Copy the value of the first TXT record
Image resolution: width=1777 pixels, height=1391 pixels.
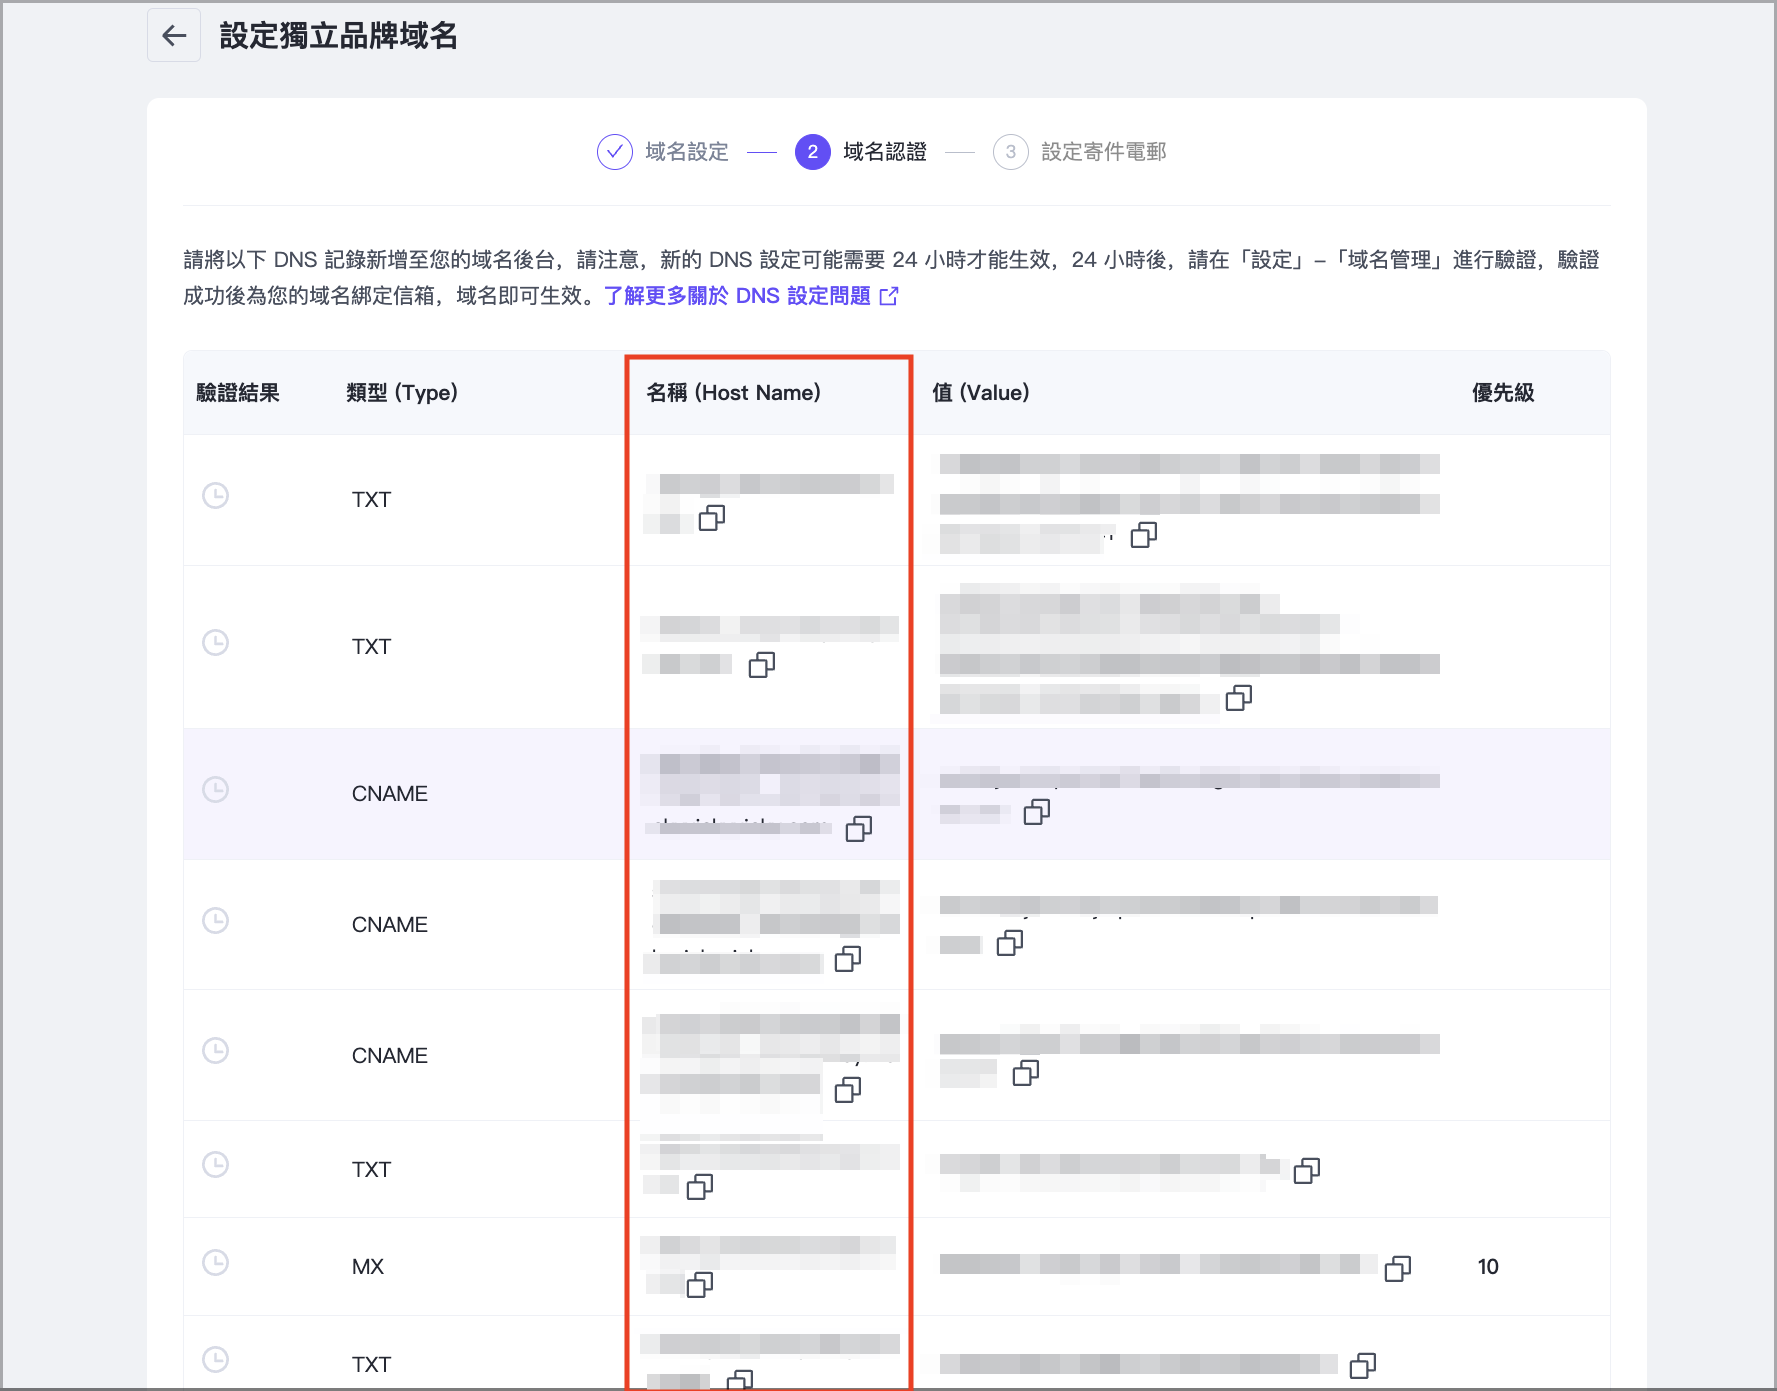coord(1143,536)
